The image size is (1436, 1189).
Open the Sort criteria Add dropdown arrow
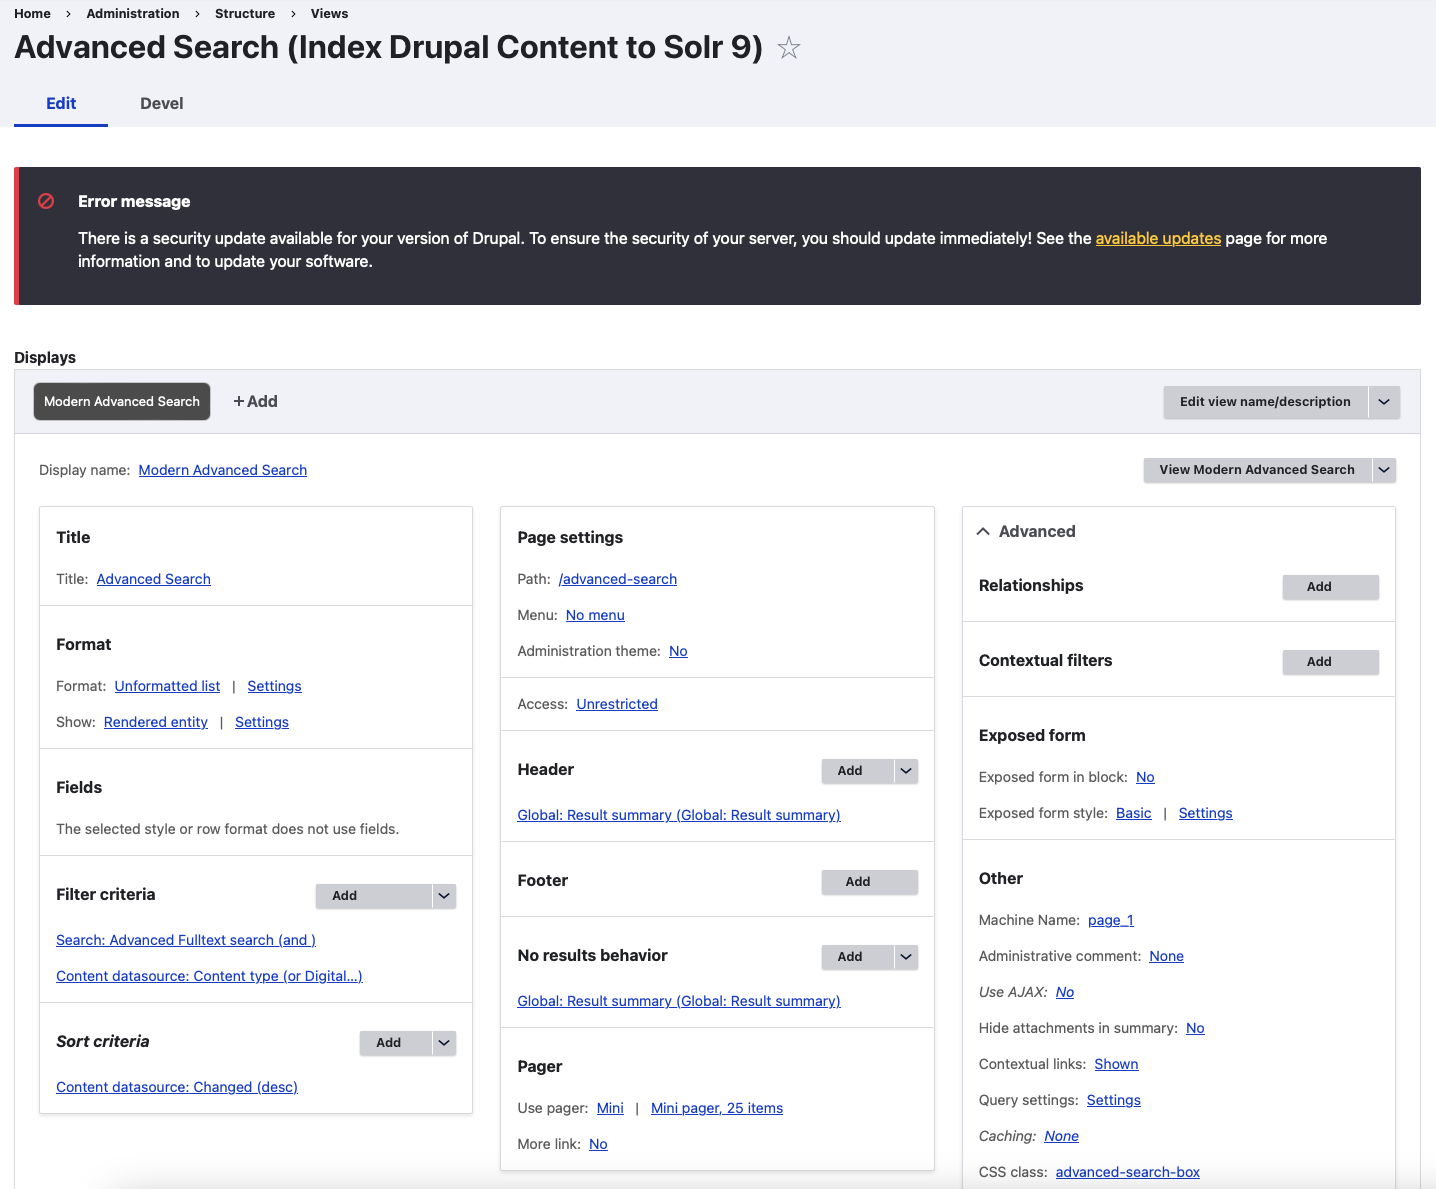(x=444, y=1043)
